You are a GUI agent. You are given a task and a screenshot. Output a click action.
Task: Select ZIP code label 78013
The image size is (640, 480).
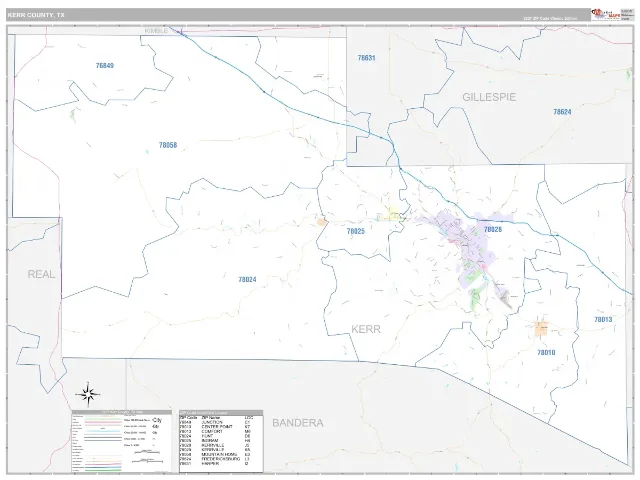[x=603, y=320]
